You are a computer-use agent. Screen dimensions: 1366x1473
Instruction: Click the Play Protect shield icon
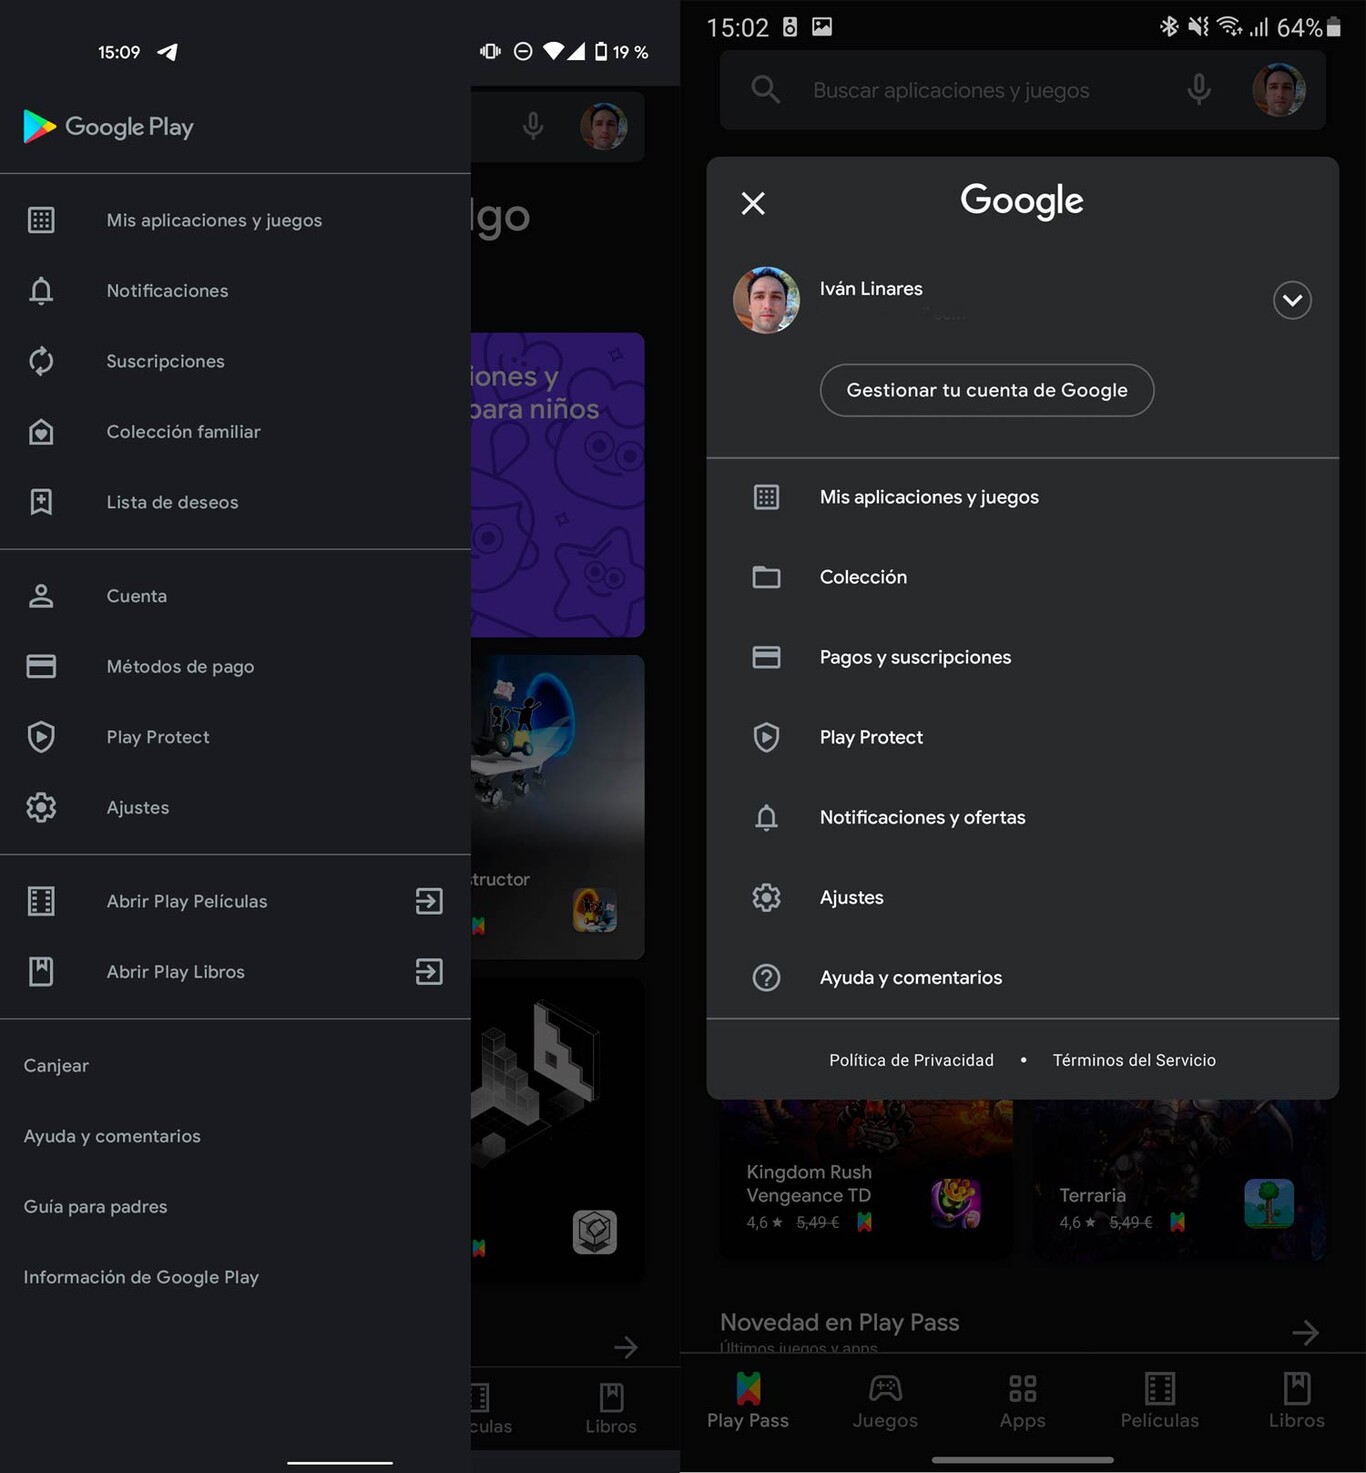(x=41, y=737)
